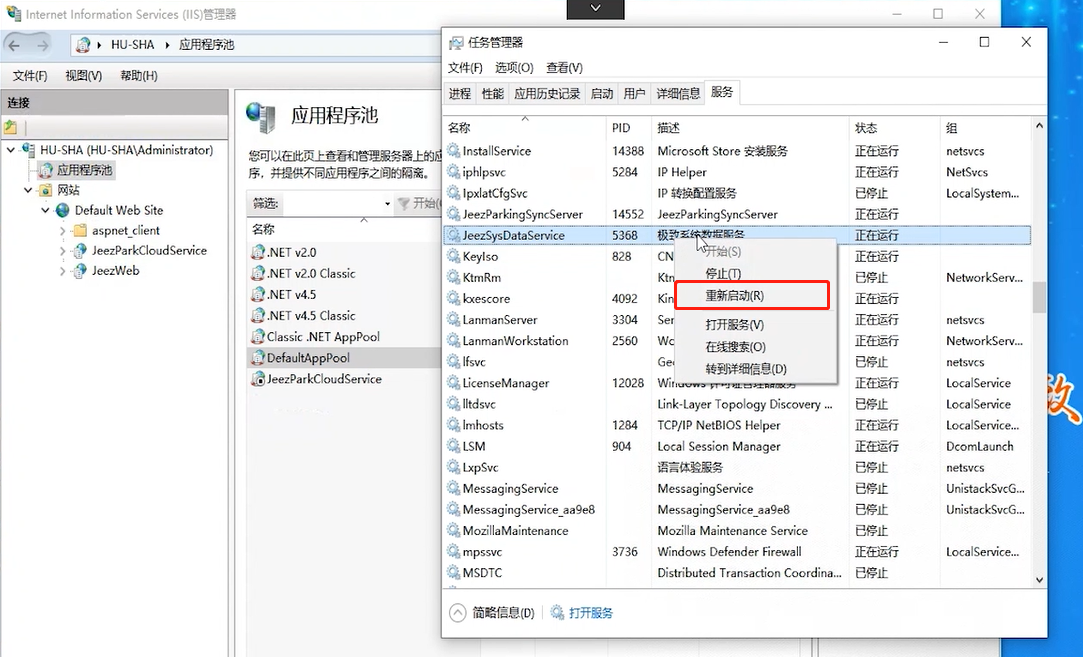Click the HU-SHA server node icon
This screenshot has height=657, width=1083.
28,149
